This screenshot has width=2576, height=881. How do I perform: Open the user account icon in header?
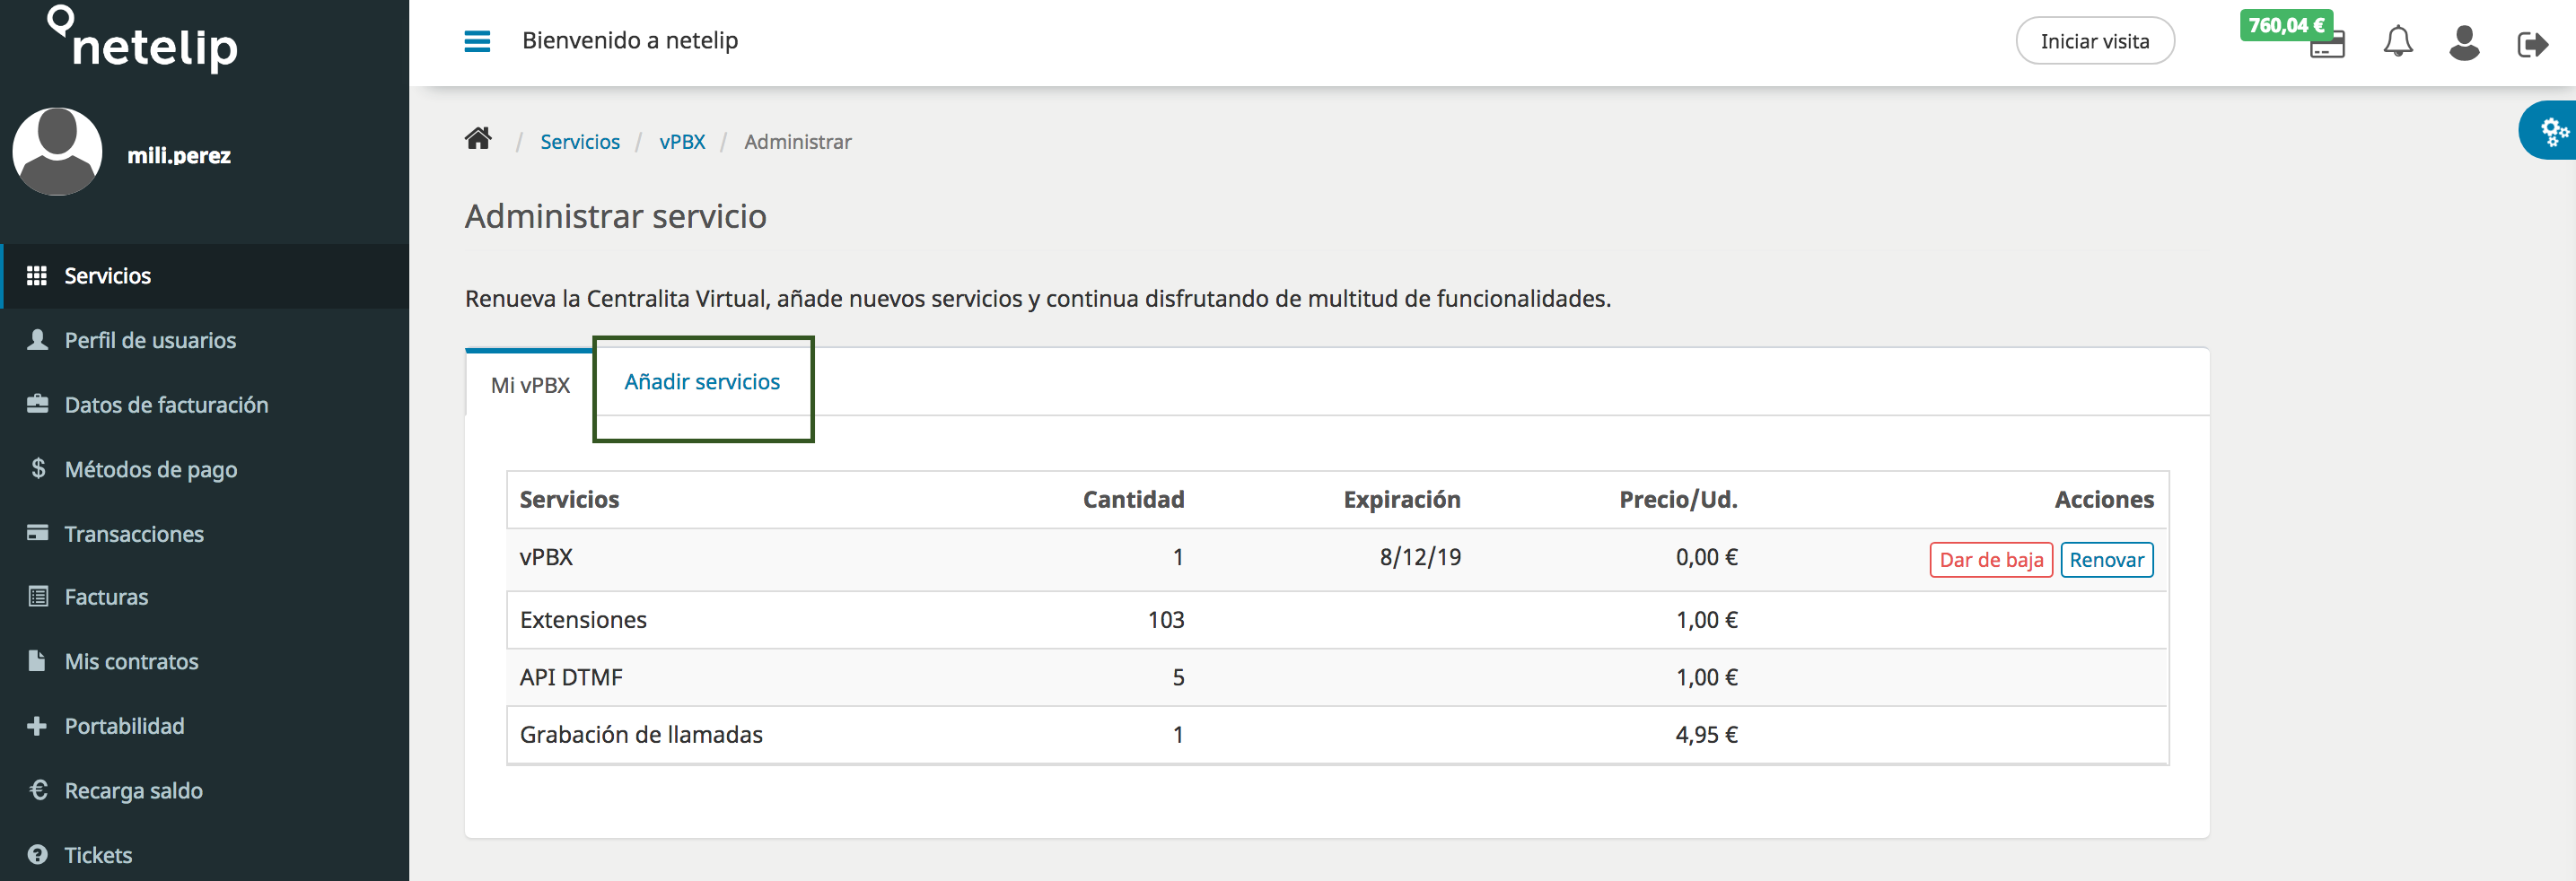click(x=2464, y=42)
